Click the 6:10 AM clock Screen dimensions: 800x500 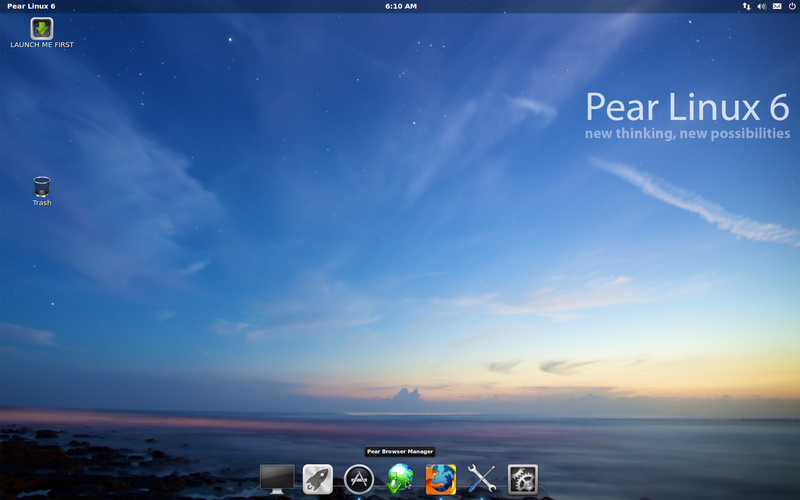click(401, 6)
